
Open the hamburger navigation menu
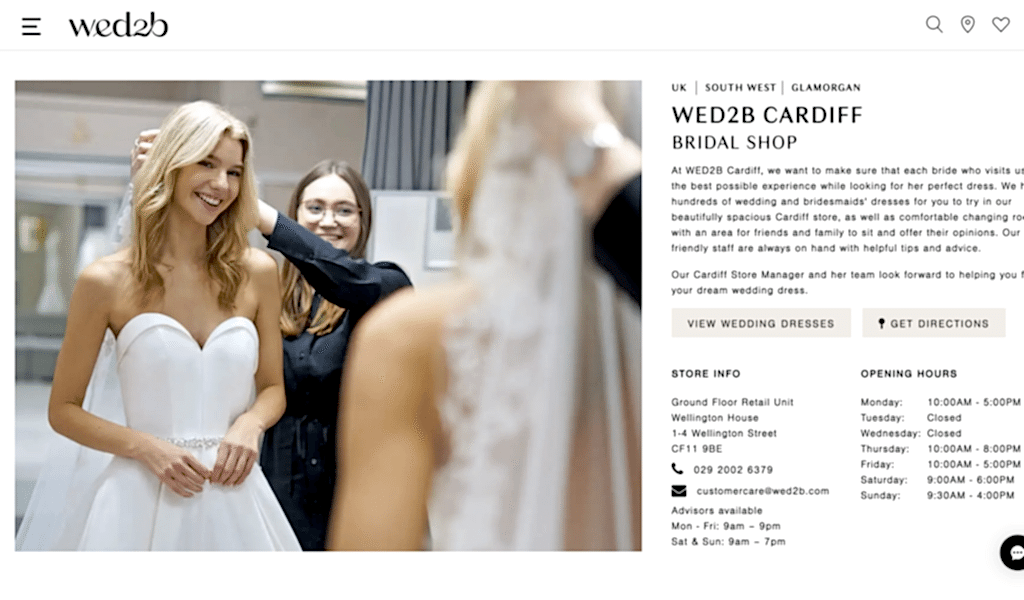[x=31, y=26]
